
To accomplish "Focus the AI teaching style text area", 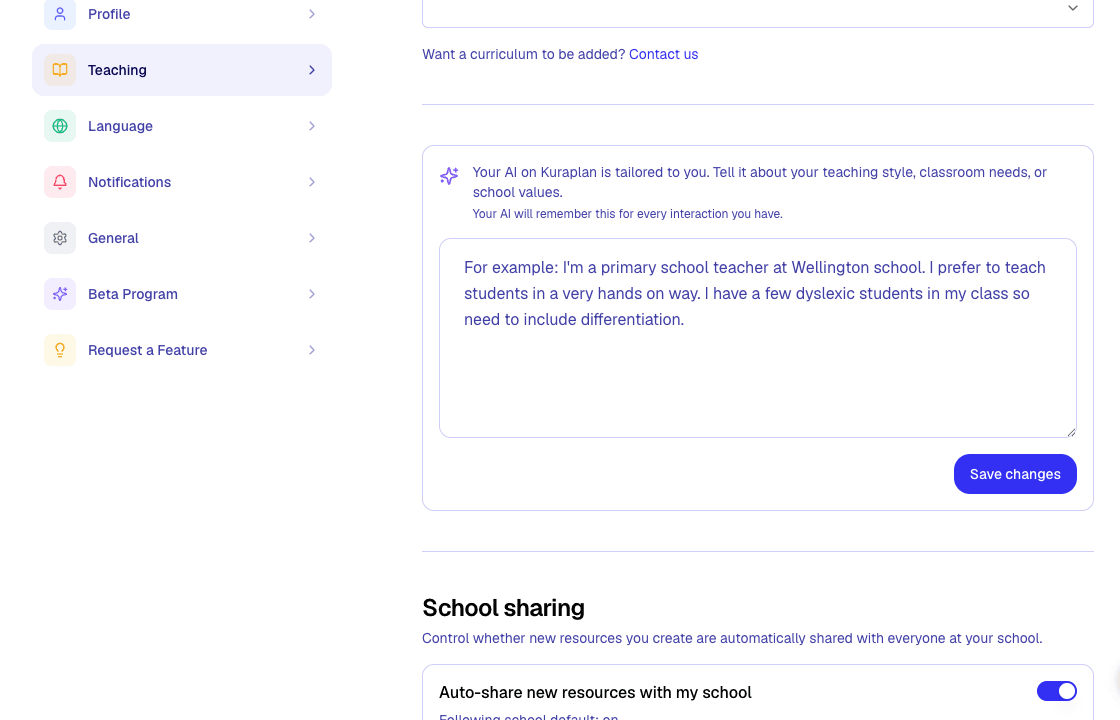I will 758,338.
